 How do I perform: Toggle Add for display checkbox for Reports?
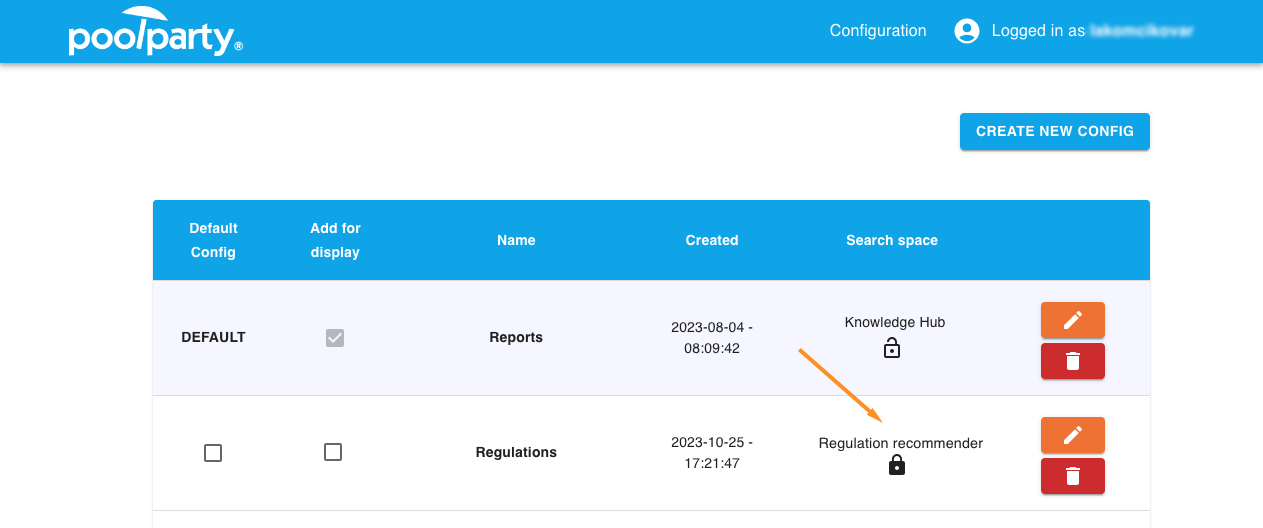coord(335,338)
